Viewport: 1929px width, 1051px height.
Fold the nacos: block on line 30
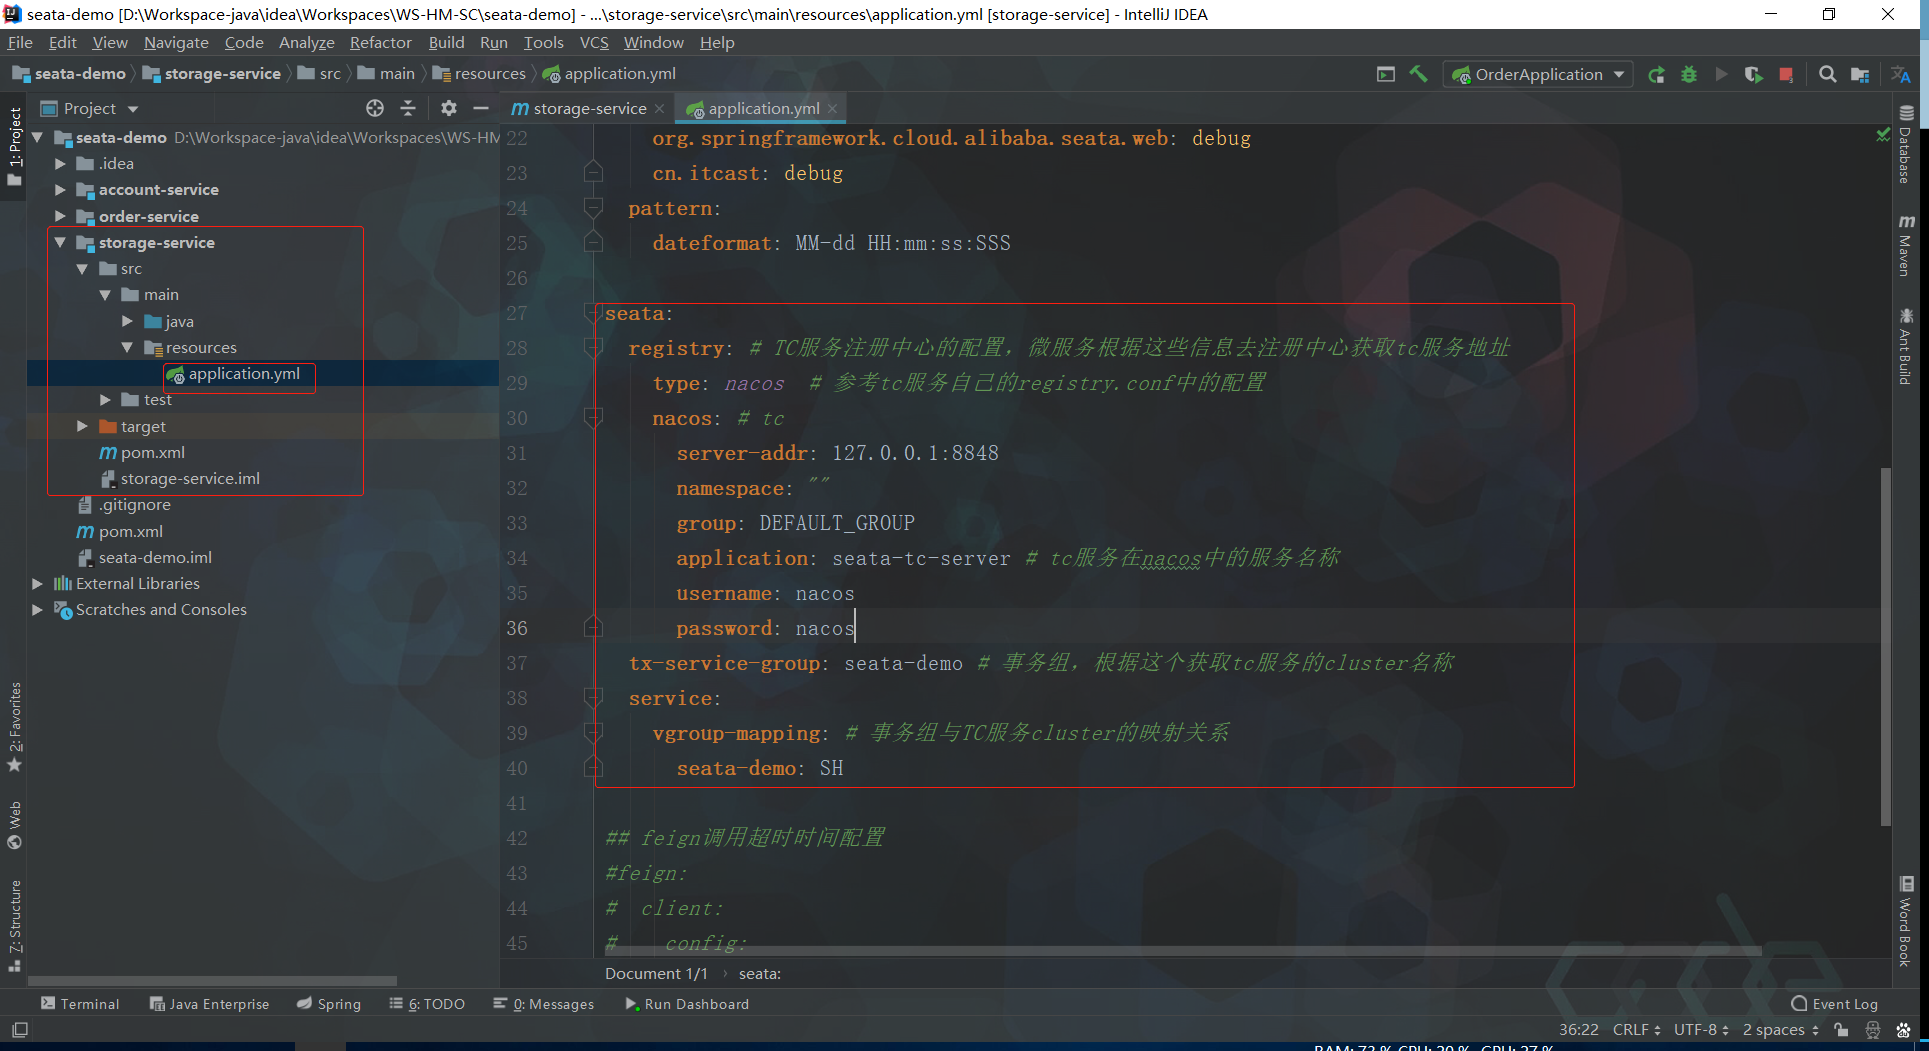pyautogui.click(x=593, y=418)
